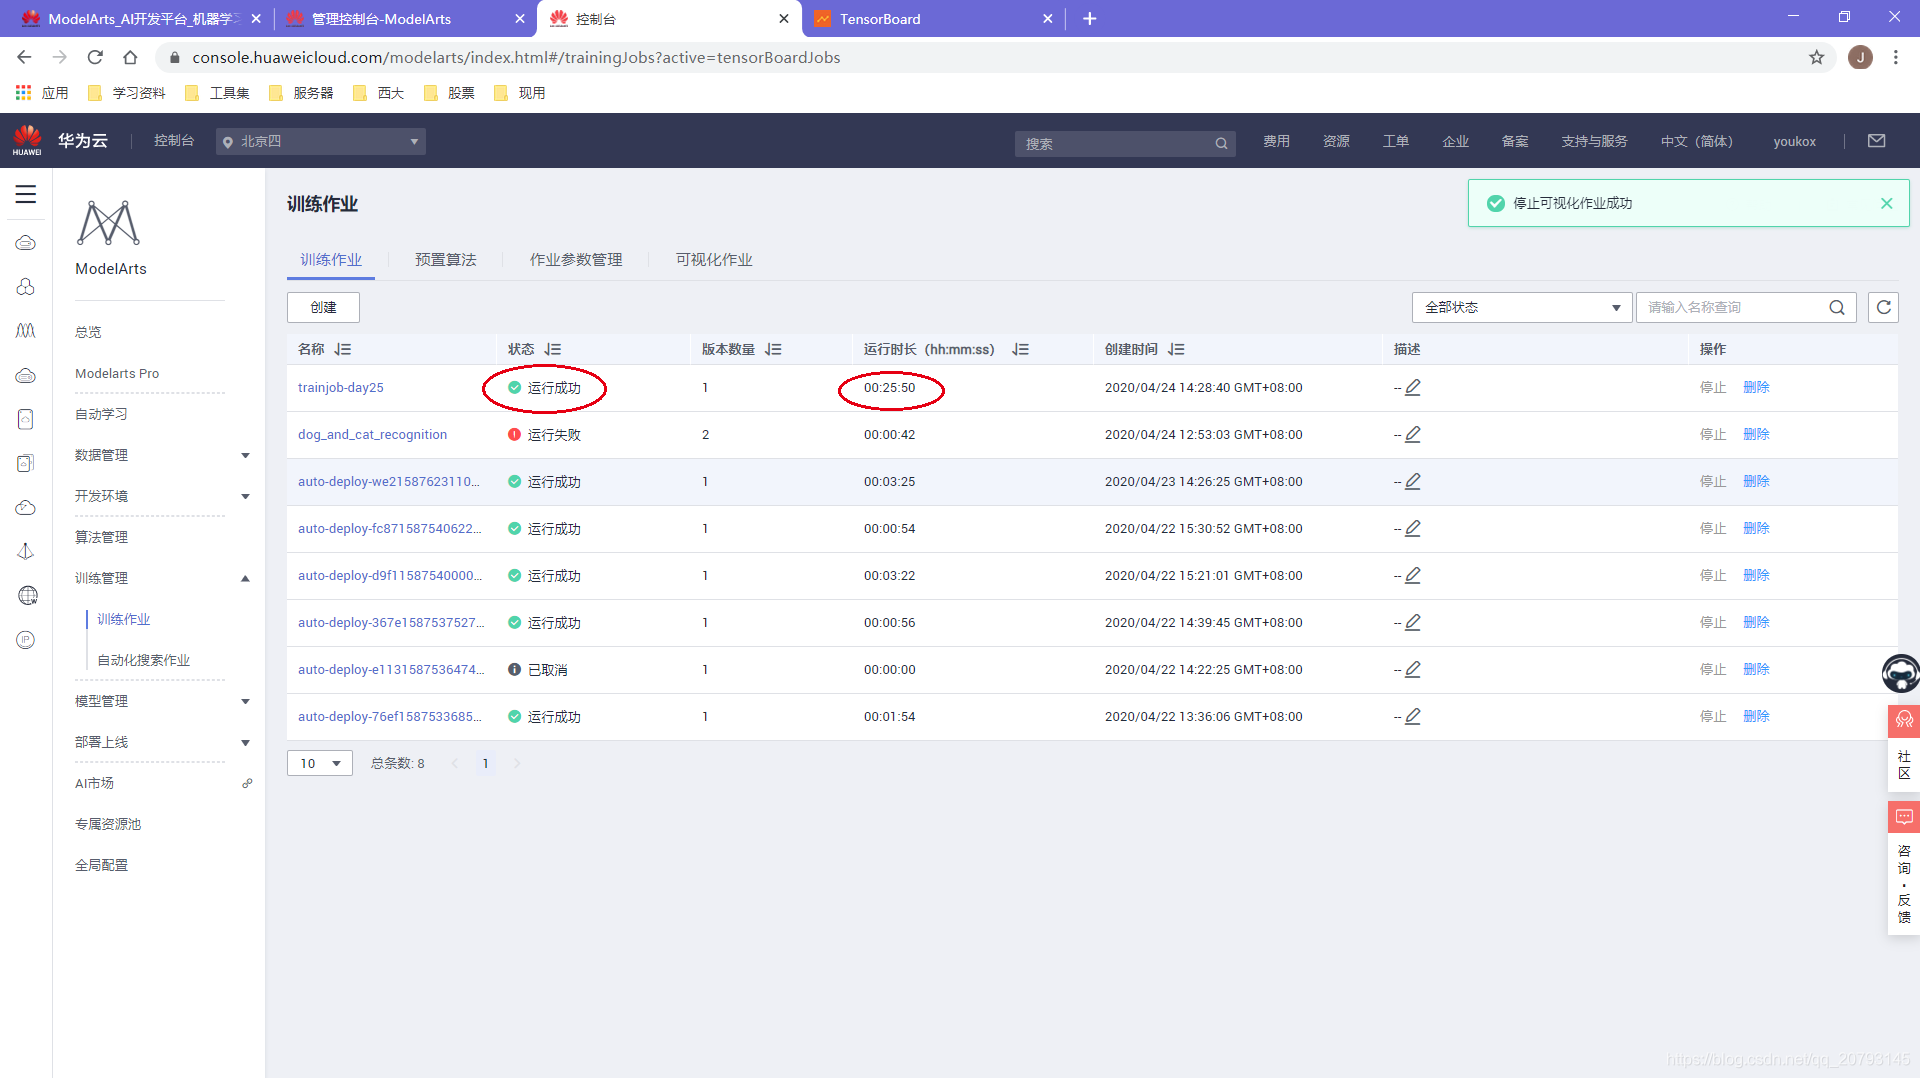This screenshot has height=1078, width=1920.
Task: Switch to 预置算法 tab
Action: pyautogui.click(x=445, y=259)
